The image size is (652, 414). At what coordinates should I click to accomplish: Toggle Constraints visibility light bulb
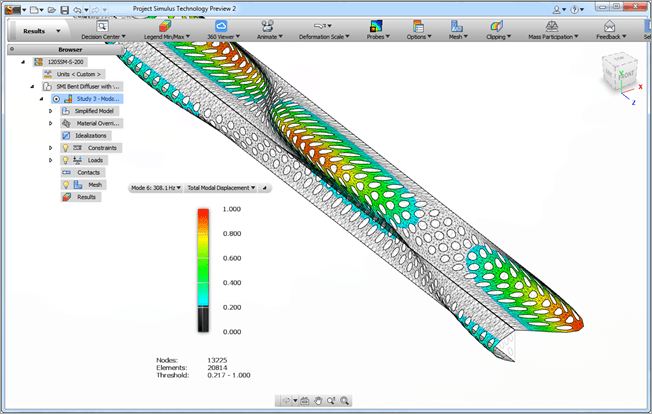point(65,148)
